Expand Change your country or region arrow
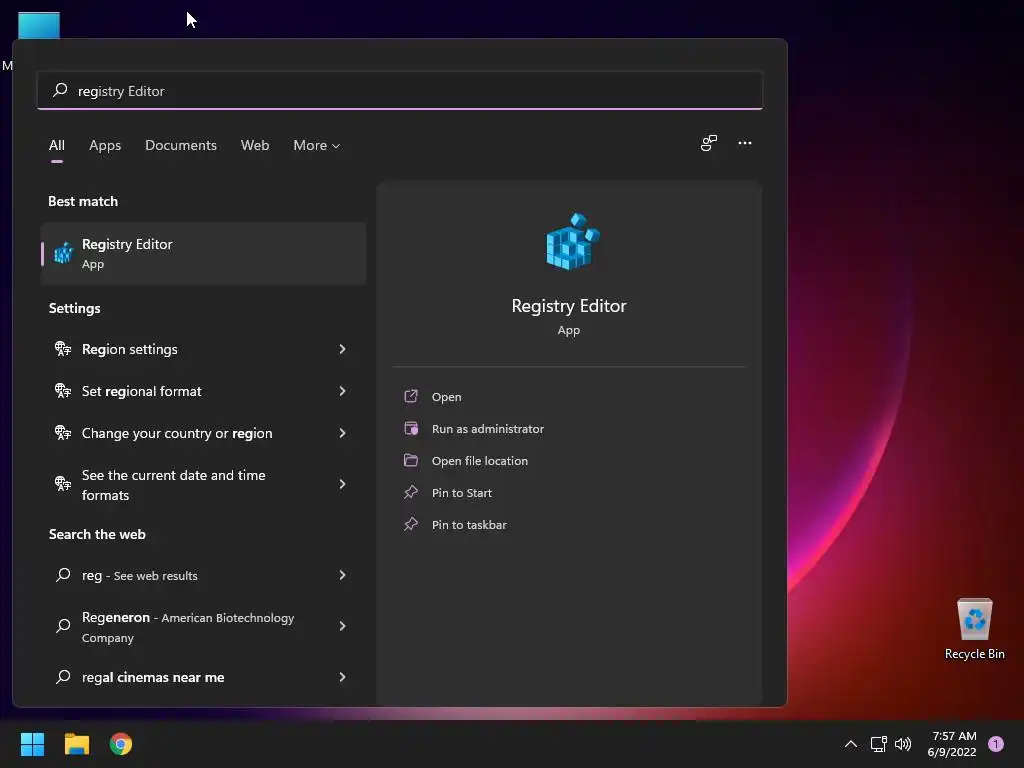 pos(342,432)
